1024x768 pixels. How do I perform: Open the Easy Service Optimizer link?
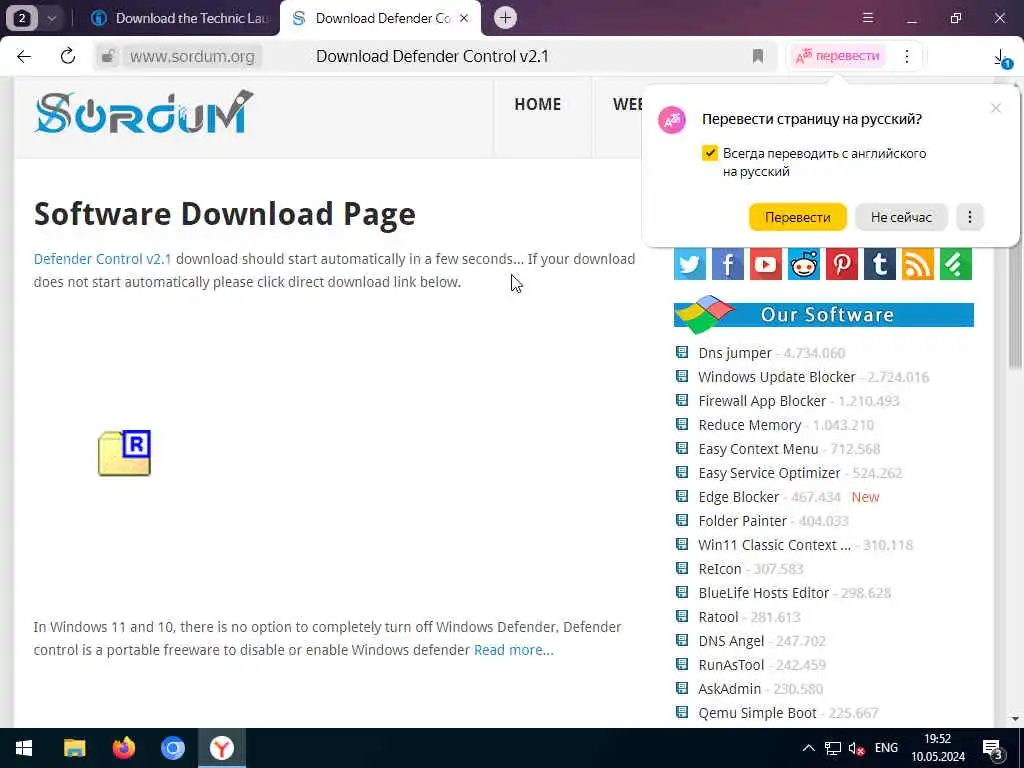(x=769, y=473)
